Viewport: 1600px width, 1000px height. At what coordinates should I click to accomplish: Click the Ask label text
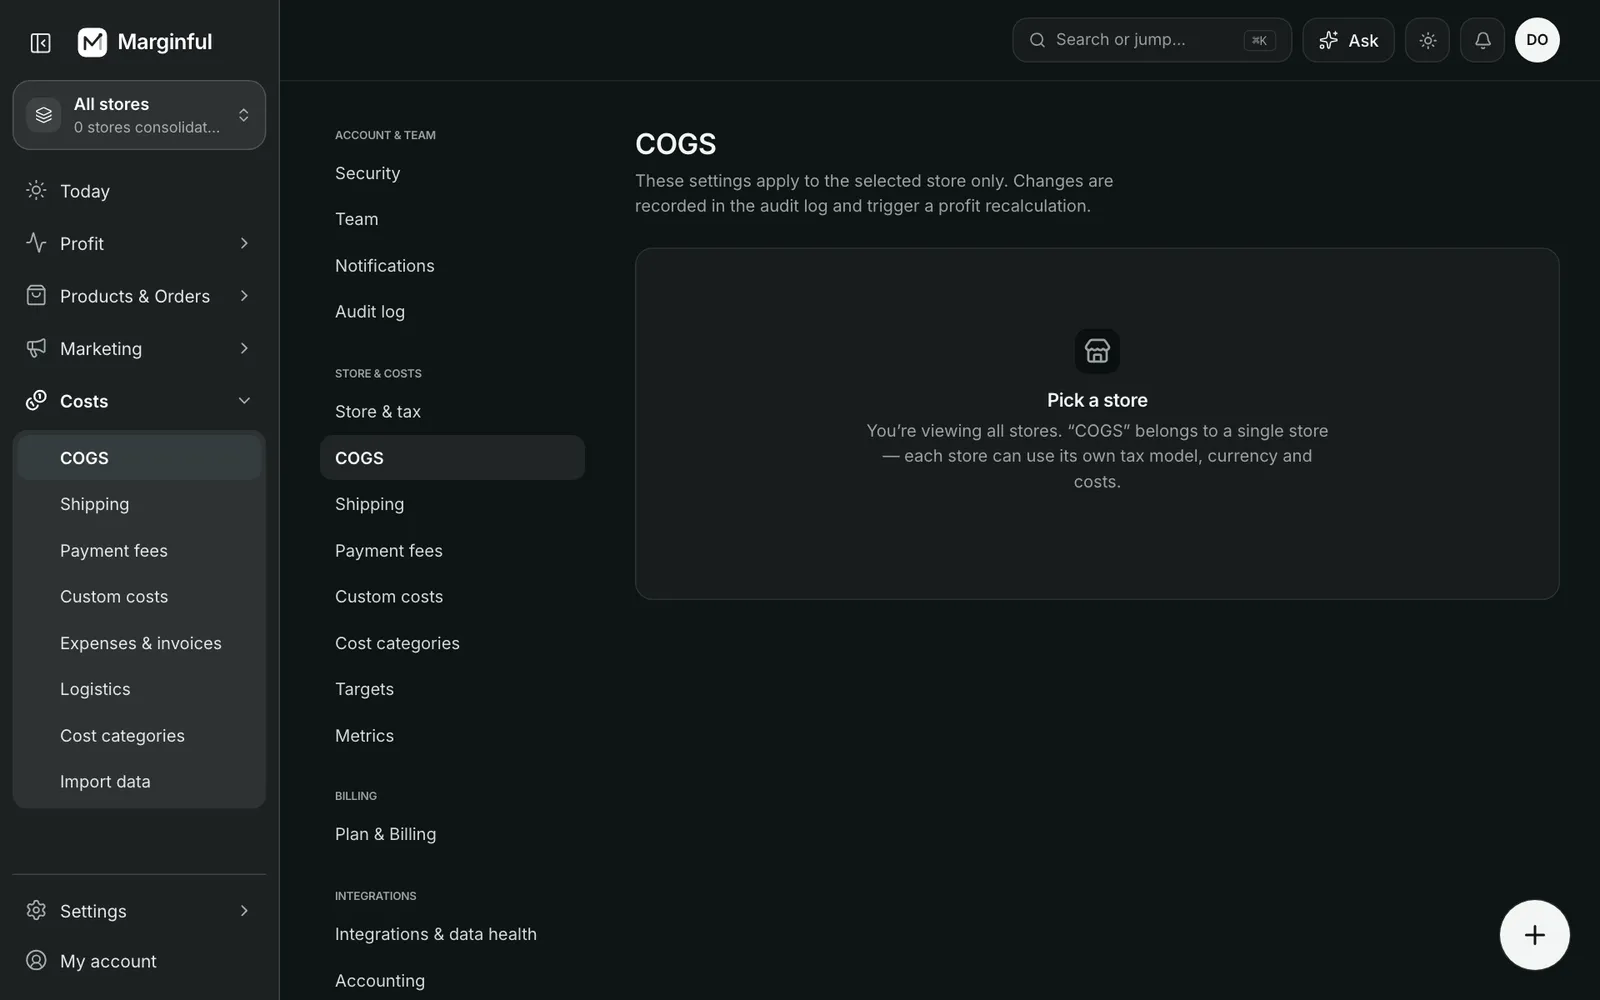(1363, 41)
